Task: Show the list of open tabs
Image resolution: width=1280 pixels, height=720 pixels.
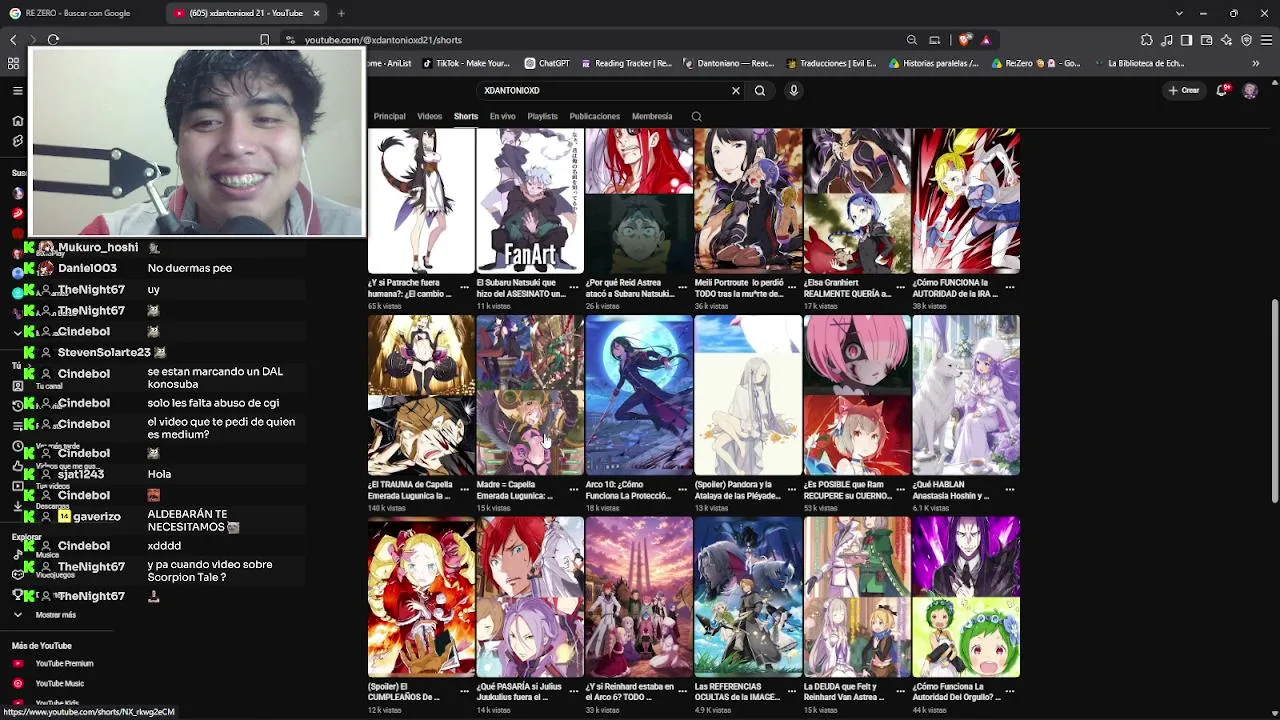Action: click(x=1179, y=13)
